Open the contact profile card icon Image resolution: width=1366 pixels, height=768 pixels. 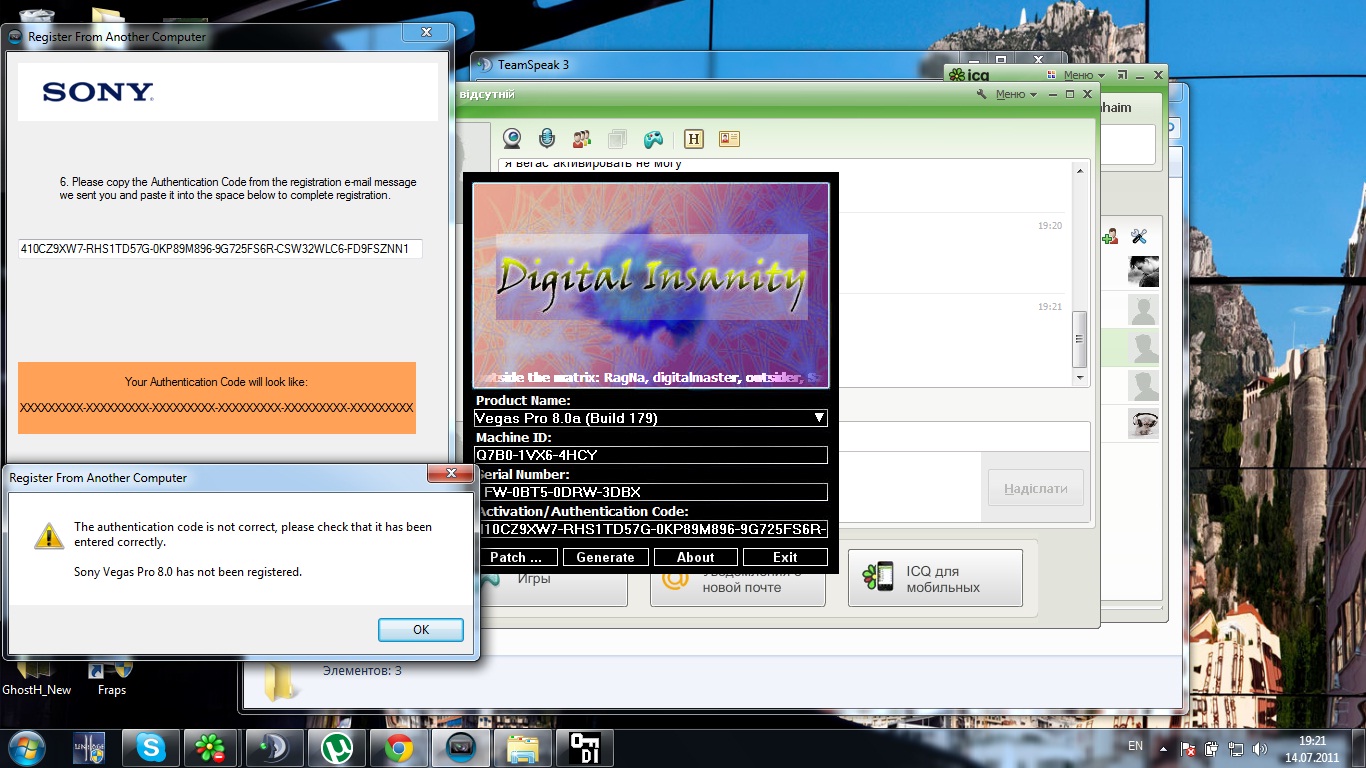pyautogui.click(x=729, y=139)
